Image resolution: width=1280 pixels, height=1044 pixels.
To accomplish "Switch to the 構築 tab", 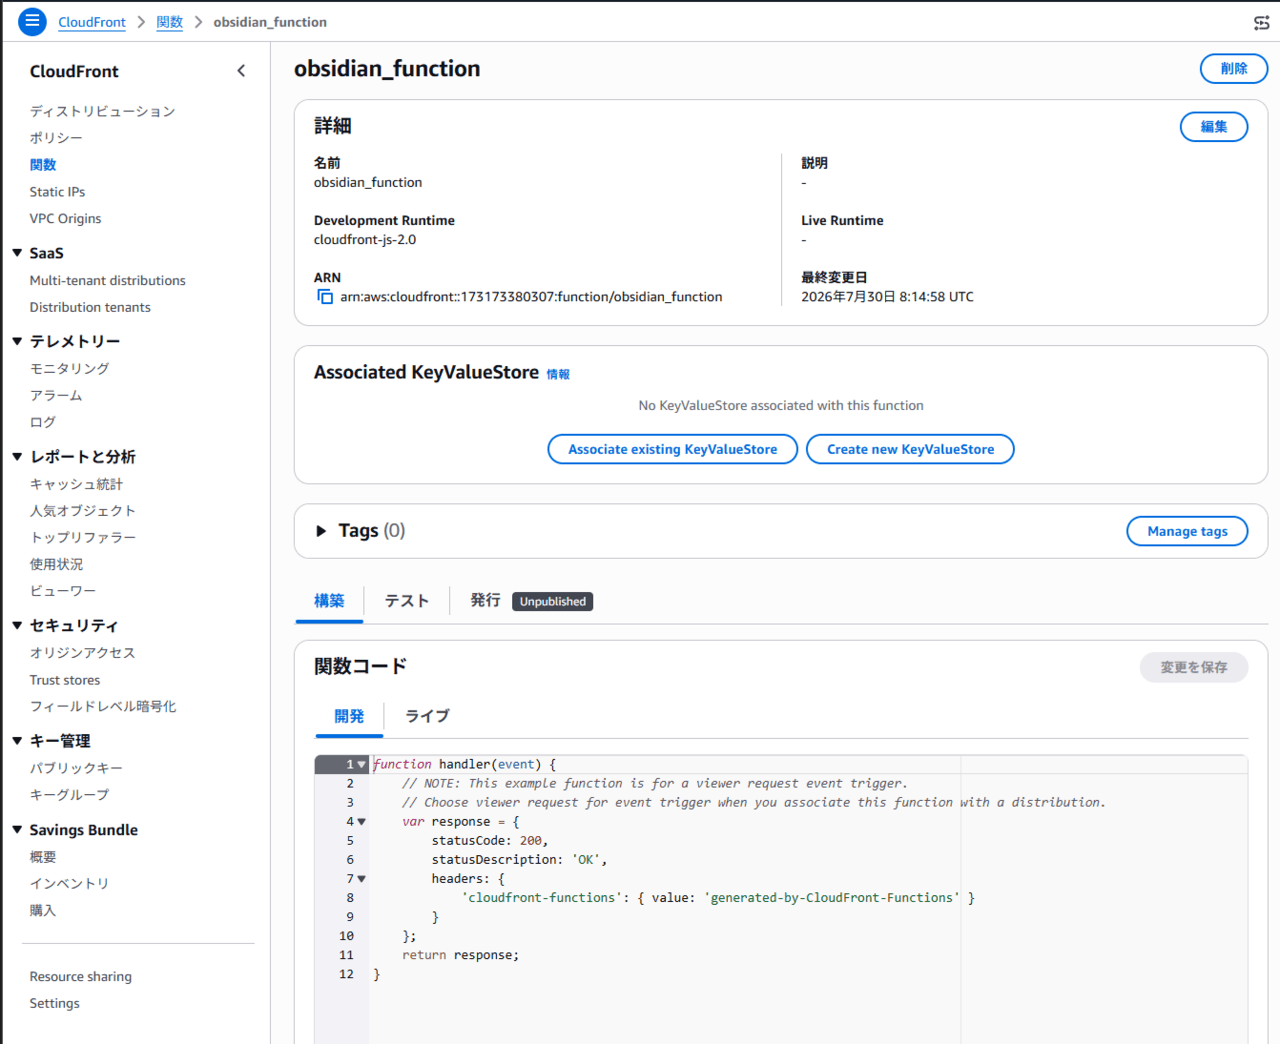I will point(329,601).
